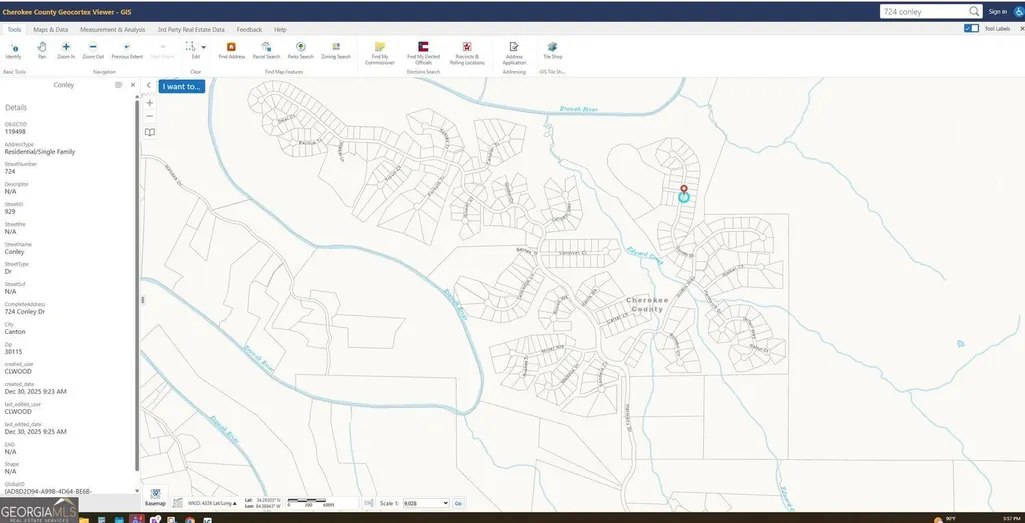This screenshot has width=1025, height=523.
Task: Zoom out with the map minus button
Action: point(150,116)
